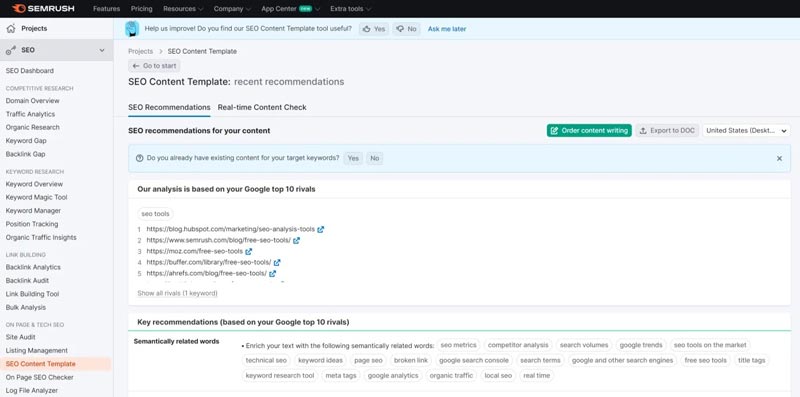This screenshot has height=397, width=800.
Task: Click Export to DOC button
Action: pos(667,131)
